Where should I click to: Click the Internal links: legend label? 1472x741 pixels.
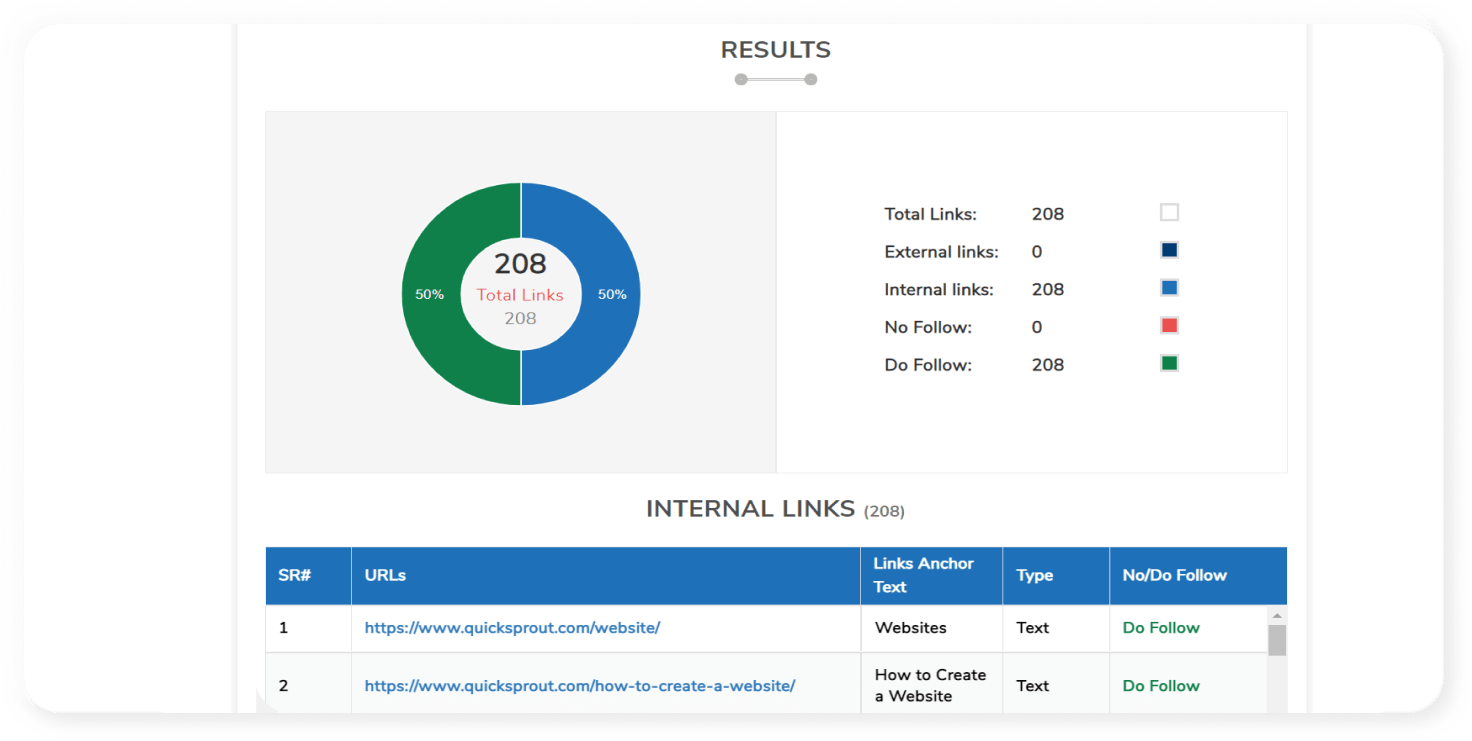(939, 290)
